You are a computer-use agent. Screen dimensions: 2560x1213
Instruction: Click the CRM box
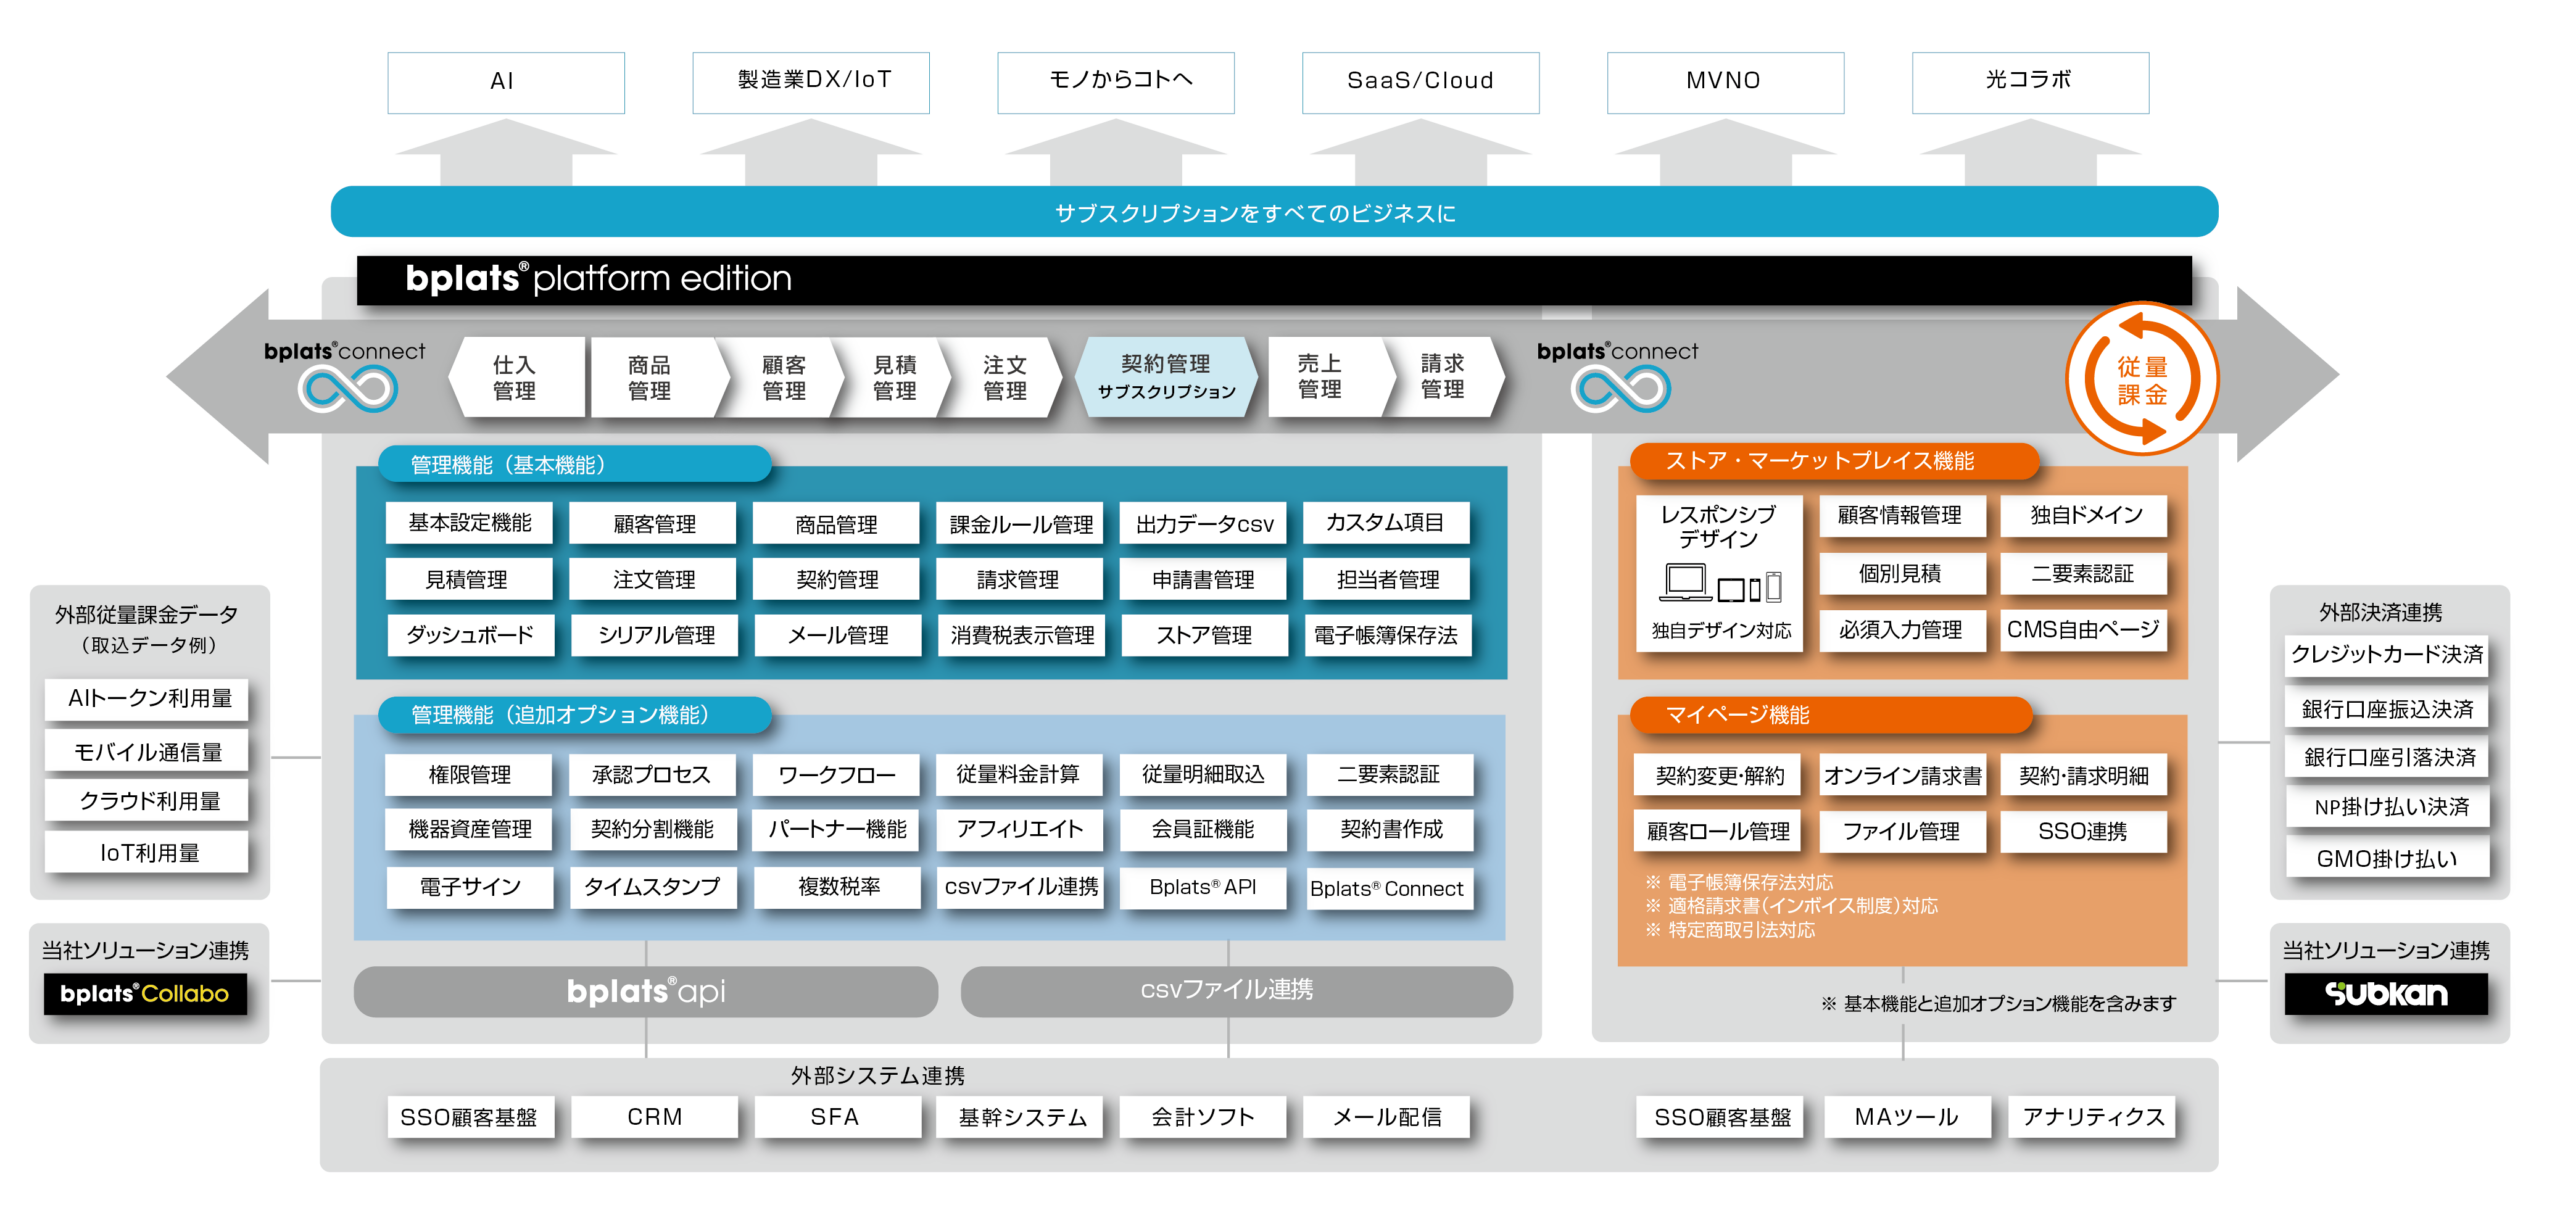pos(654,1117)
